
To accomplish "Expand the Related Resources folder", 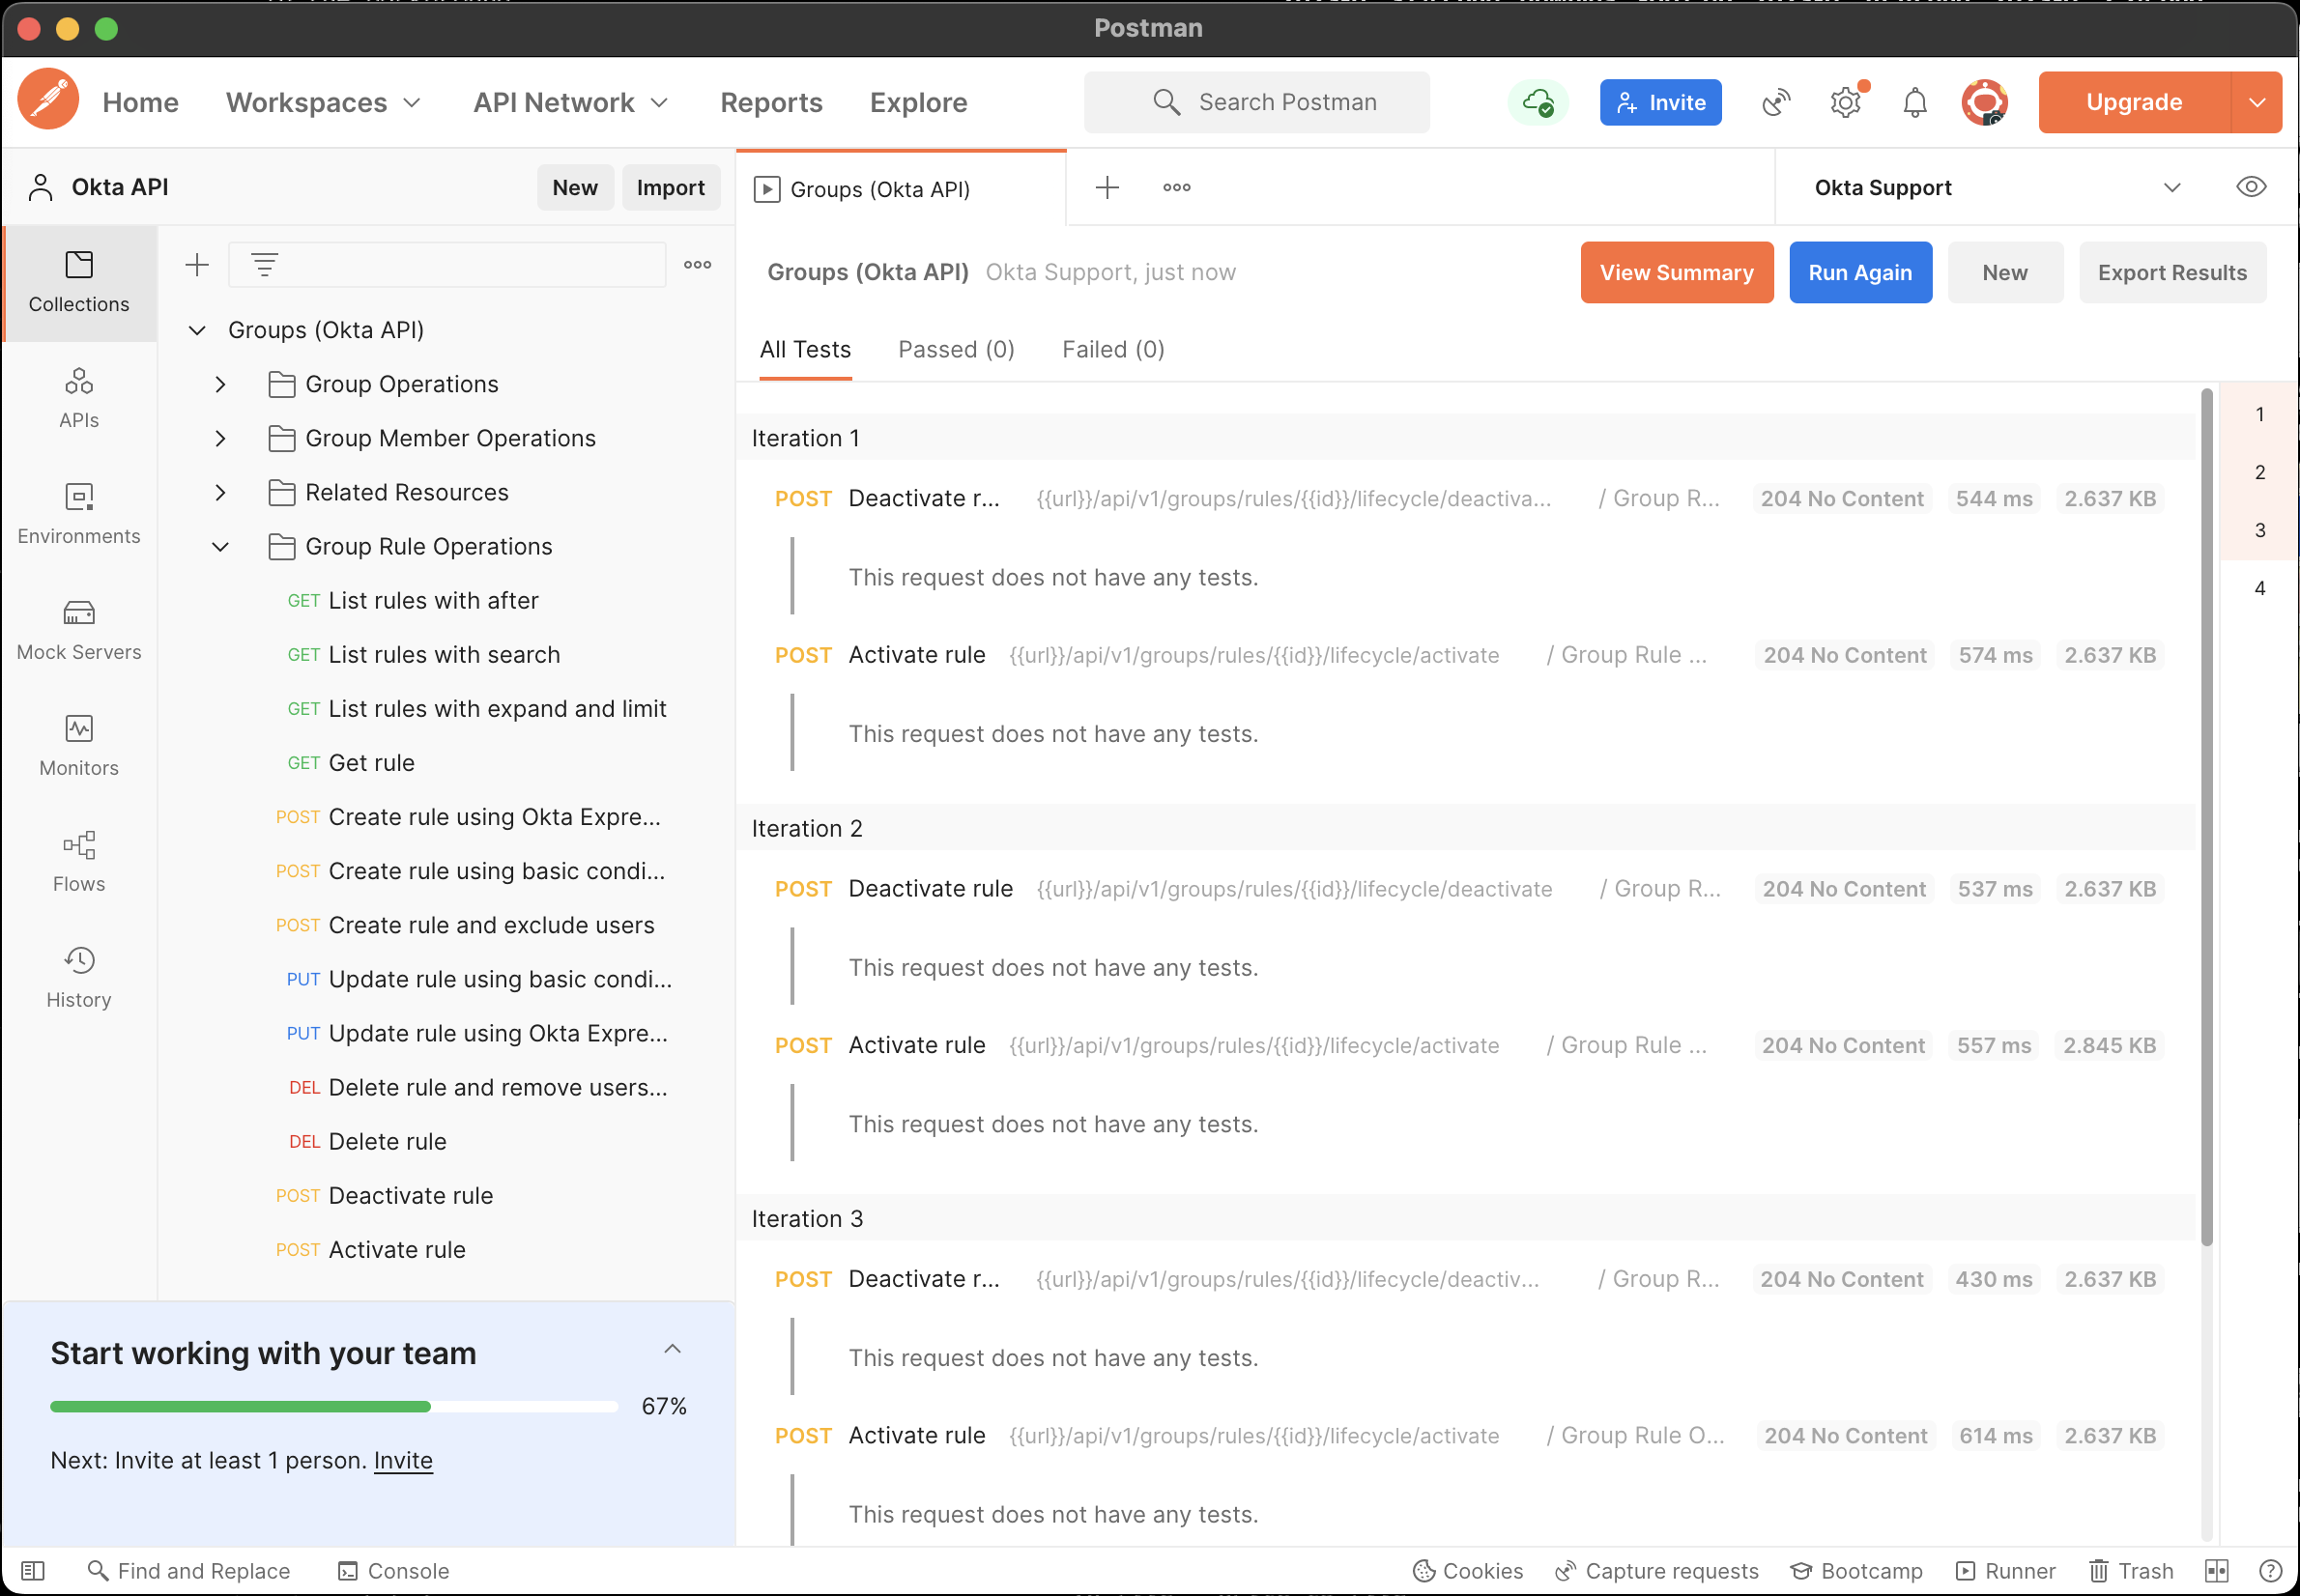I will click(221, 492).
